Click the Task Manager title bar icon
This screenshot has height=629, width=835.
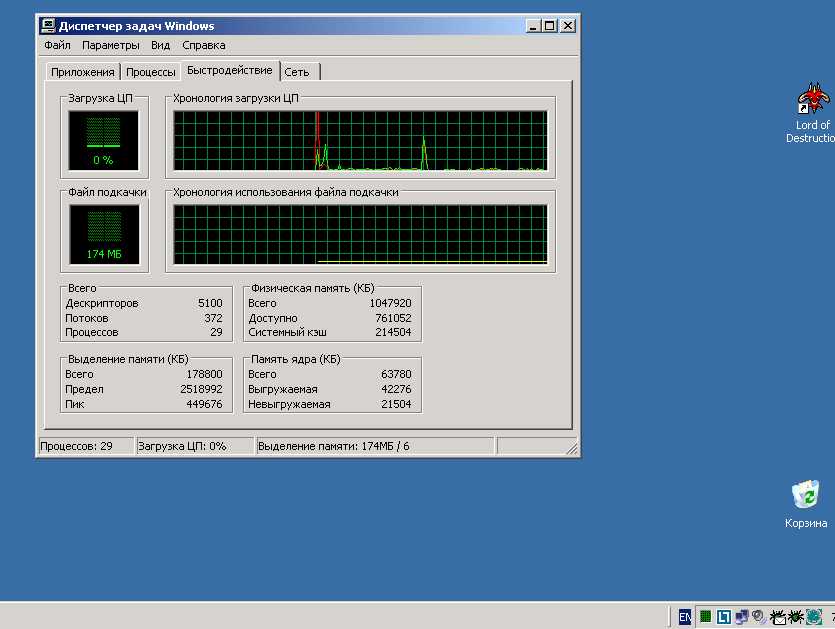click(47, 26)
